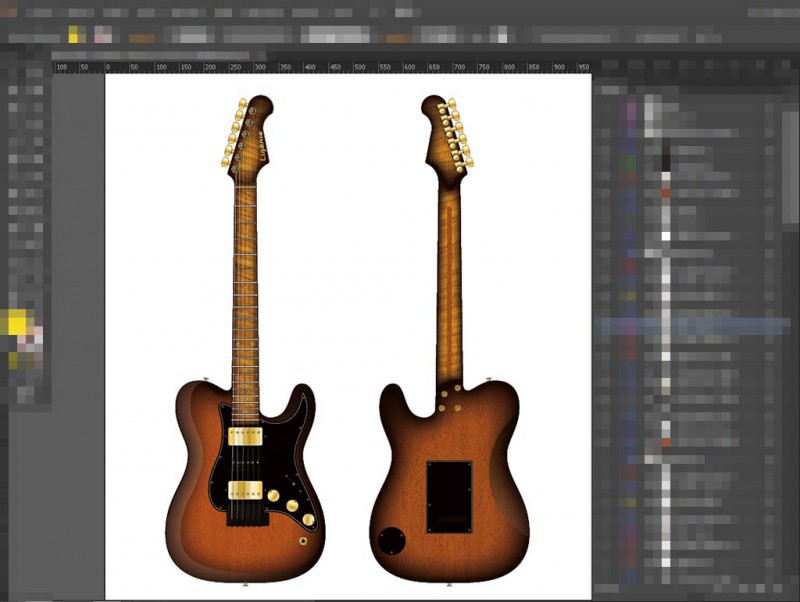Viewport: 800px width, 602px height.
Task: Select the fretboard of the front guitar
Action: click(x=246, y=290)
